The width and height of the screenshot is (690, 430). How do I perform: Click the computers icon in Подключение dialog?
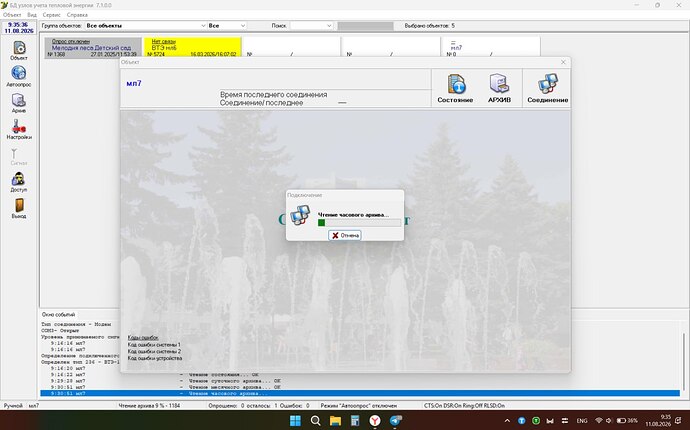pyautogui.click(x=300, y=215)
